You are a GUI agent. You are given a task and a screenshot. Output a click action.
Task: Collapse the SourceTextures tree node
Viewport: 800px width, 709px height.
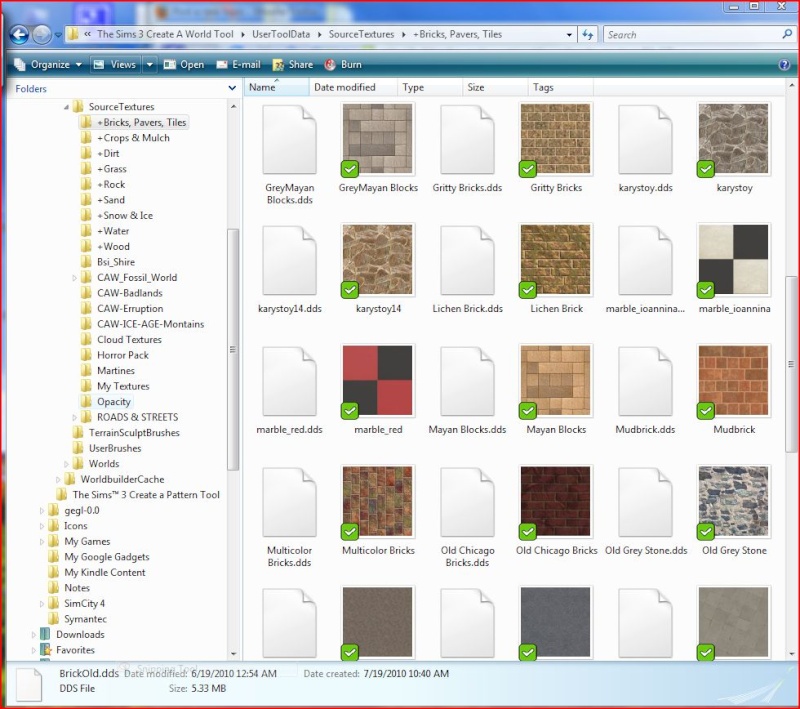[x=66, y=107]
